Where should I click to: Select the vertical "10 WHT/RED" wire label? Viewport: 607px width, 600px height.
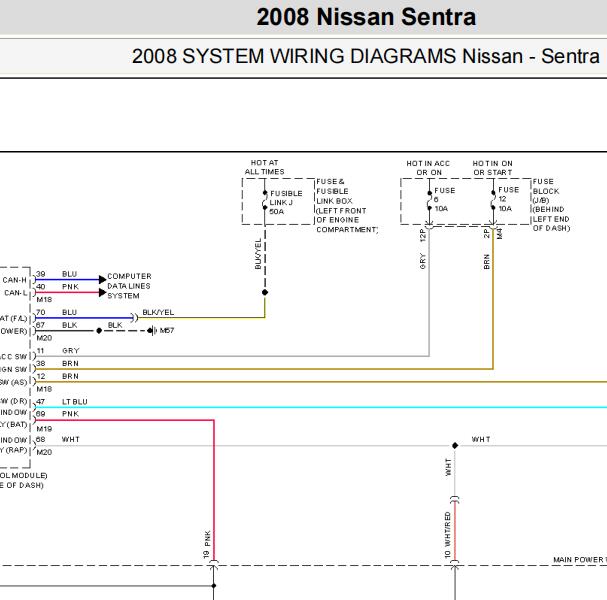click(x=448, y=535)
